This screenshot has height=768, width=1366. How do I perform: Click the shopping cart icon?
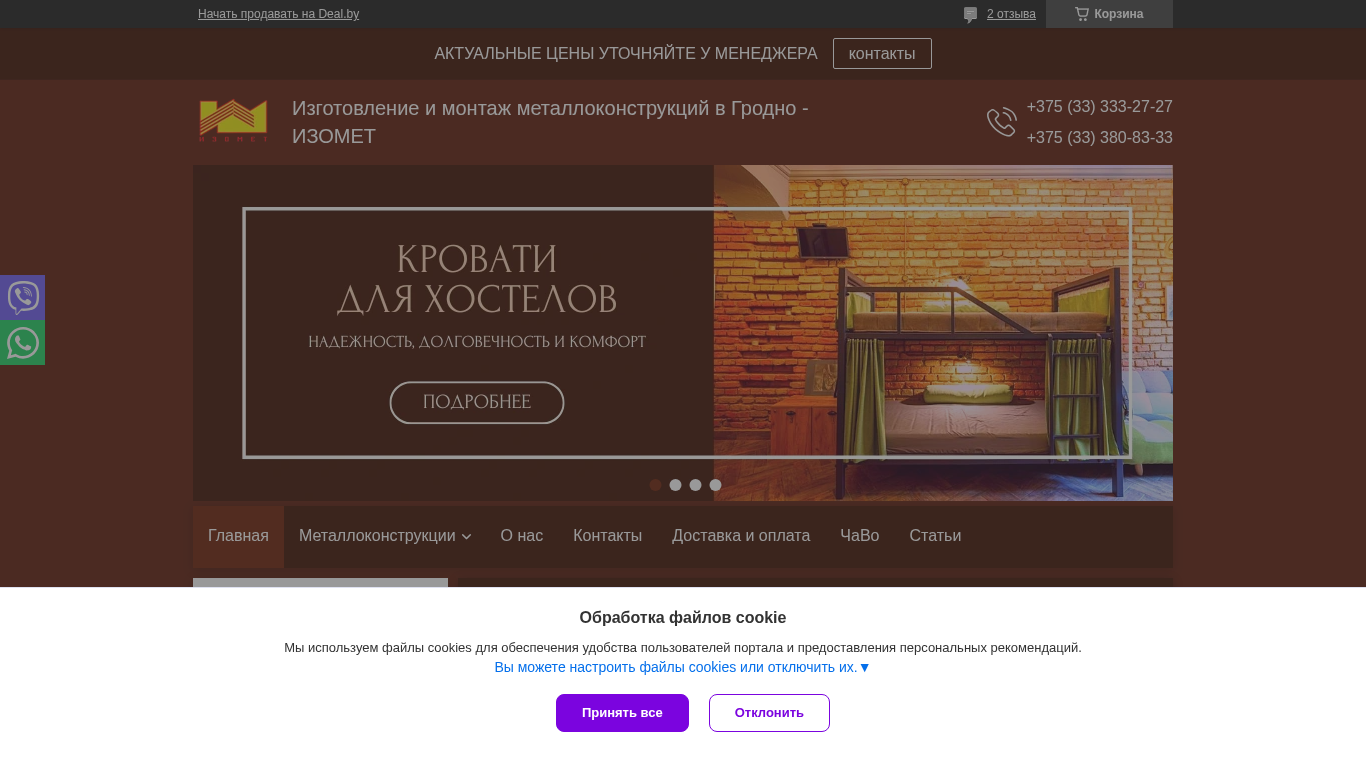click(1082, 14)
